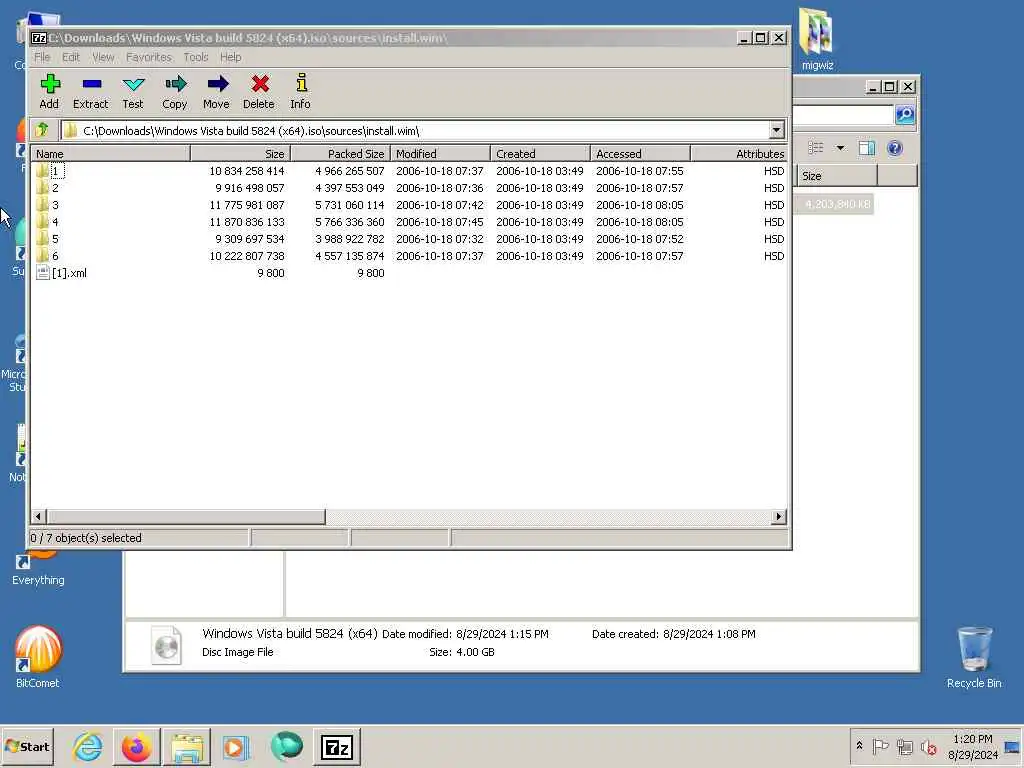
Task: Click Size column header in Explorer window
Action: (837, 176)
